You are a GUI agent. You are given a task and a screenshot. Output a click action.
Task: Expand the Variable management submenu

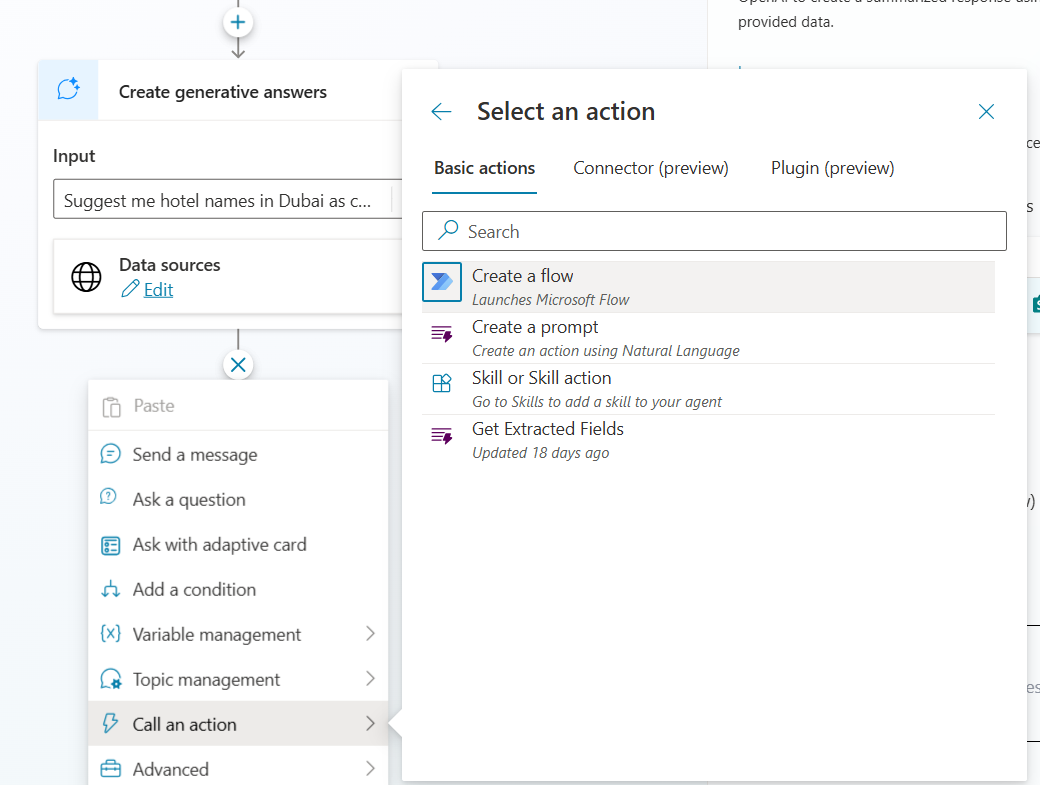[370, 634]
